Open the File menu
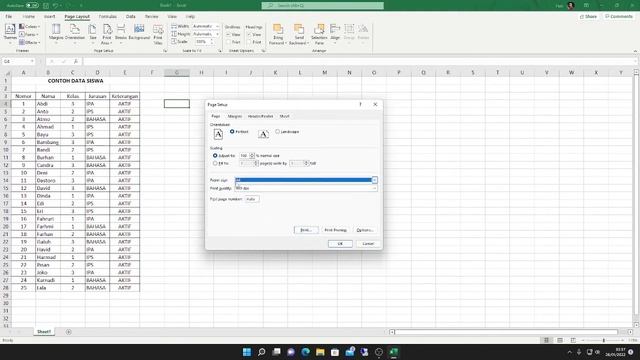The image size is (640, 360). 9,17
